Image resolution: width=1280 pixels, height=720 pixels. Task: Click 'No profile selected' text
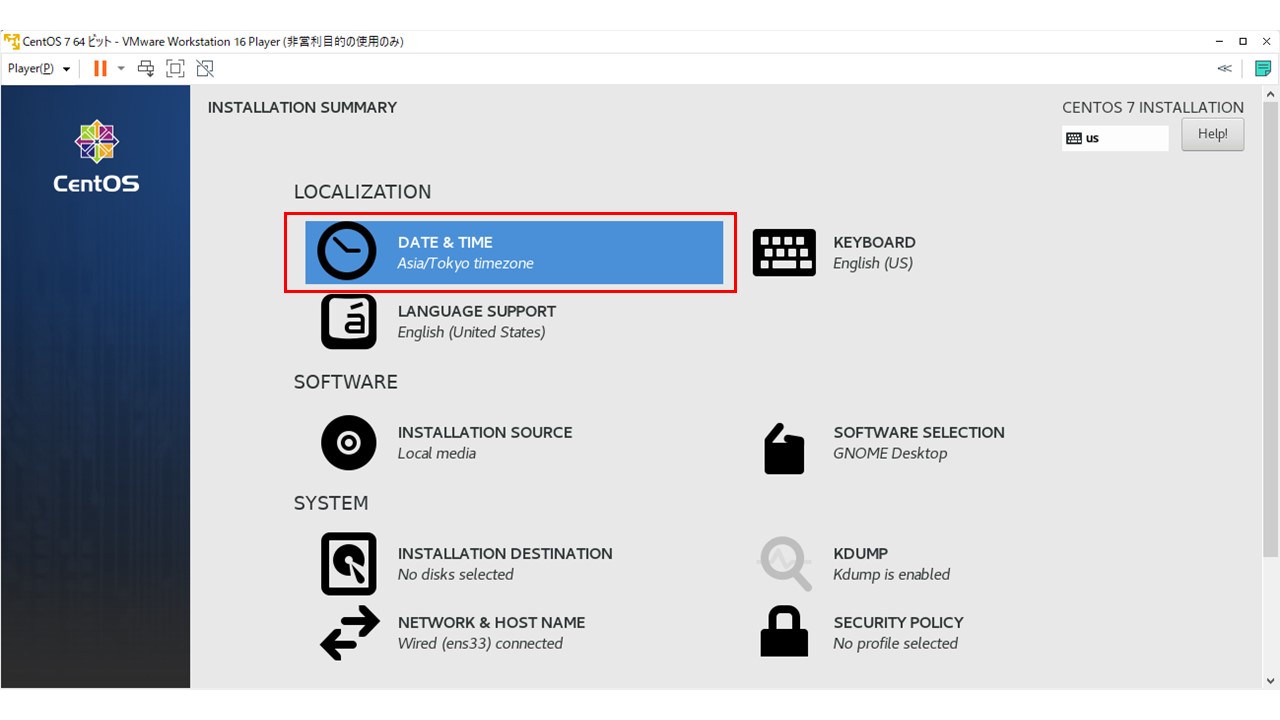(895, 643)
